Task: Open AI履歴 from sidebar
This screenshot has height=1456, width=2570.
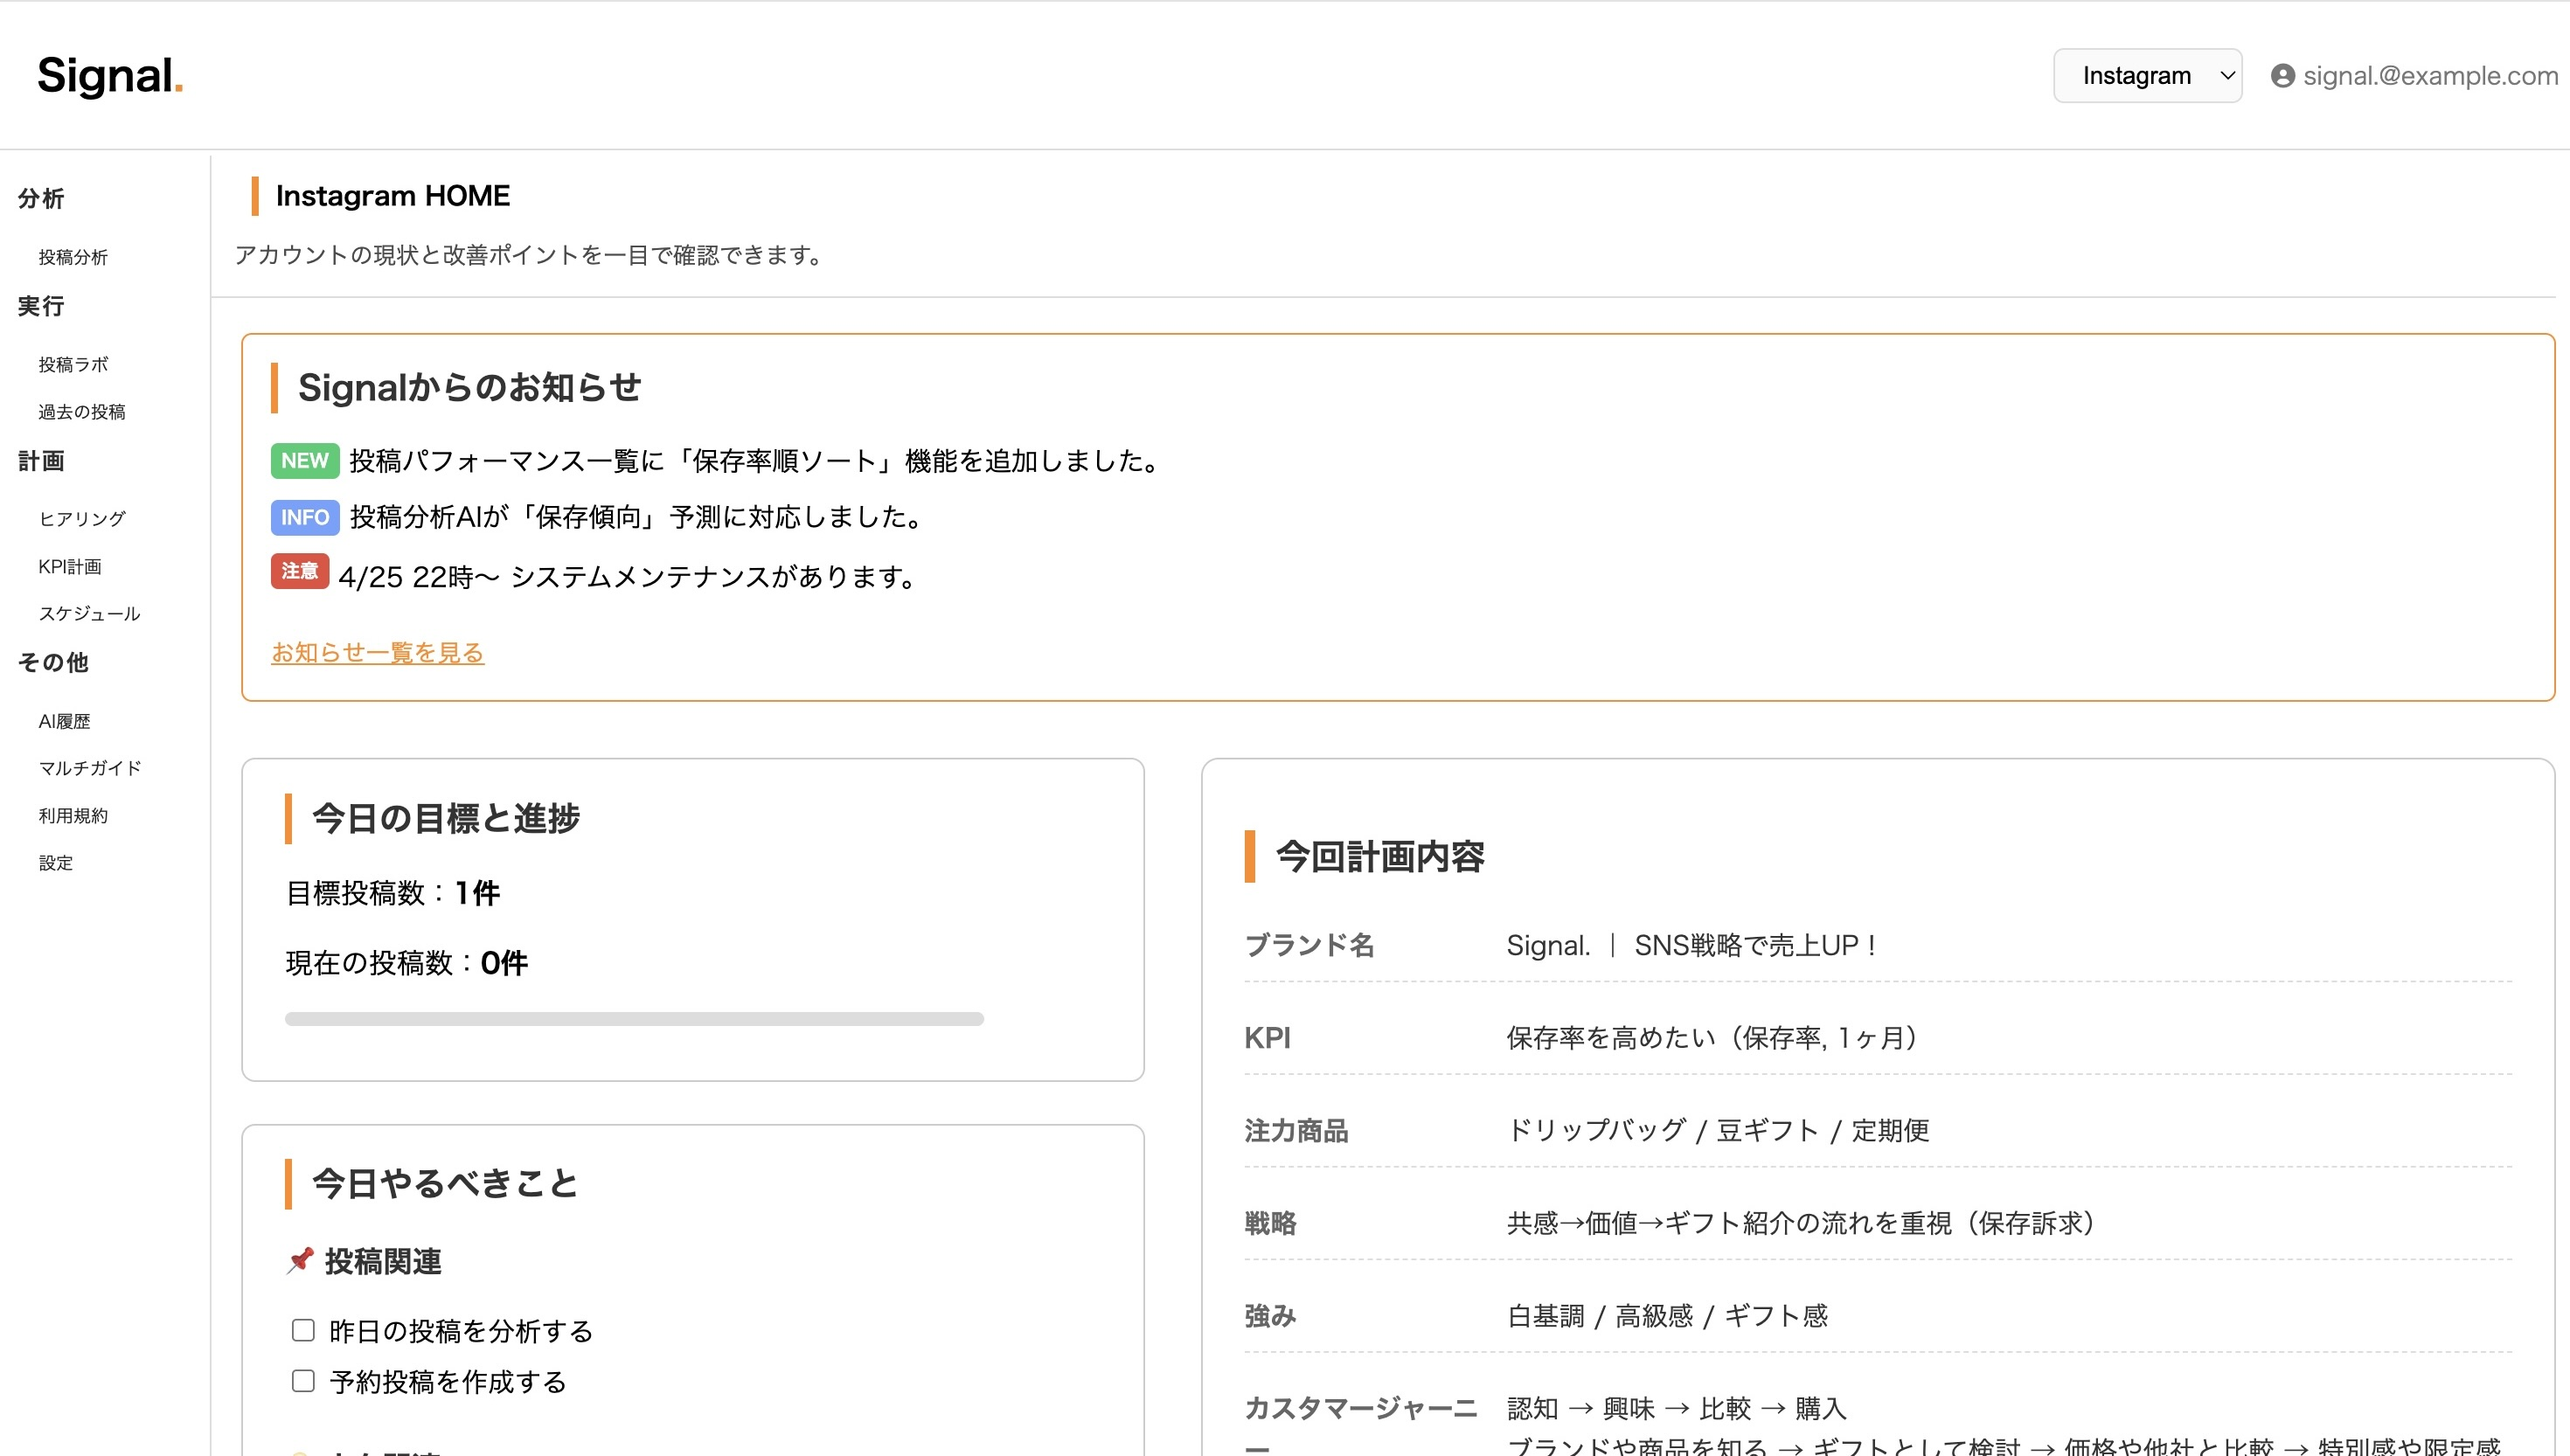Action: [64, 721]
